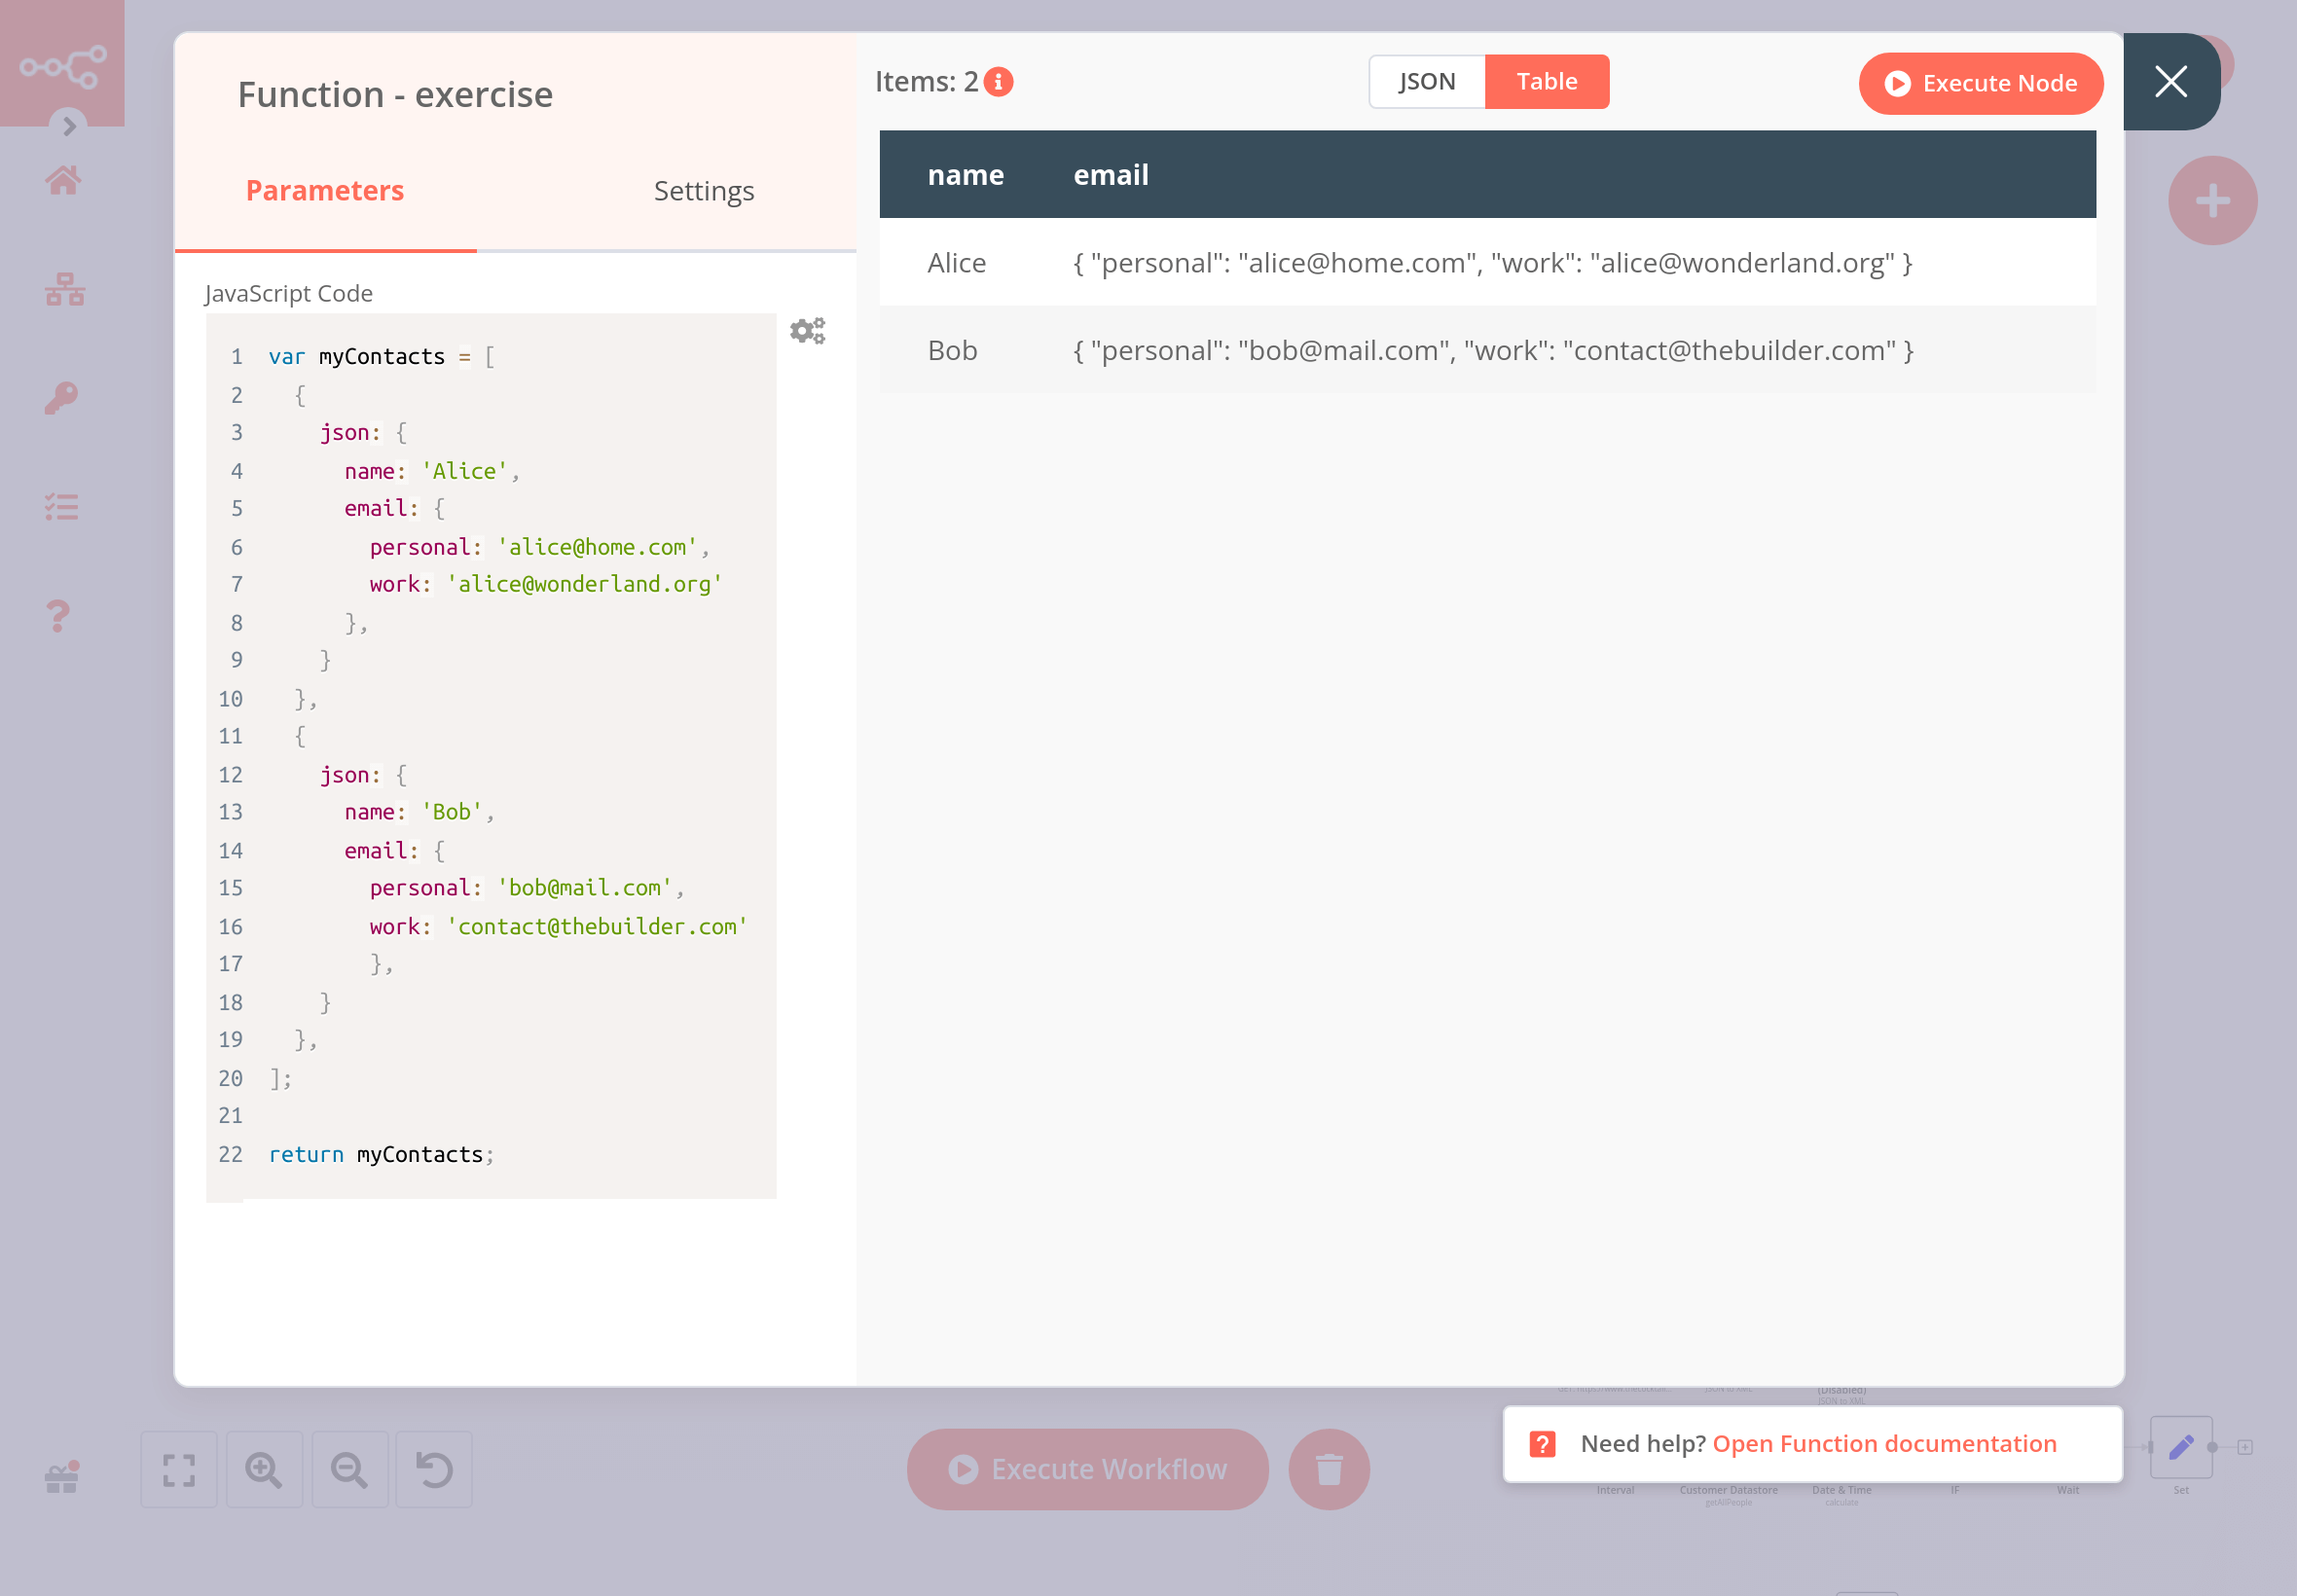Click the code editor options gear icon
This screenshot has height=1596, width=2297.
(807, 331)
